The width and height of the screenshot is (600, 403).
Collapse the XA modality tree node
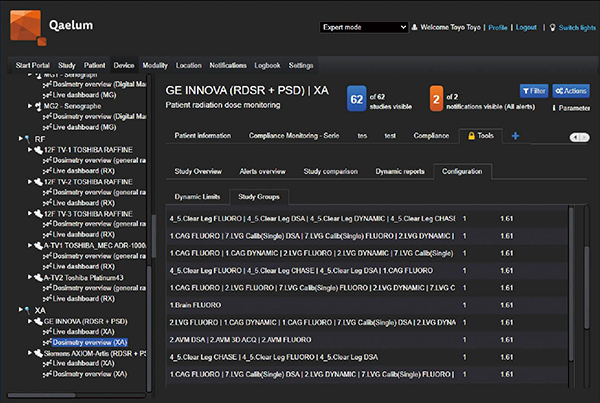22,310
